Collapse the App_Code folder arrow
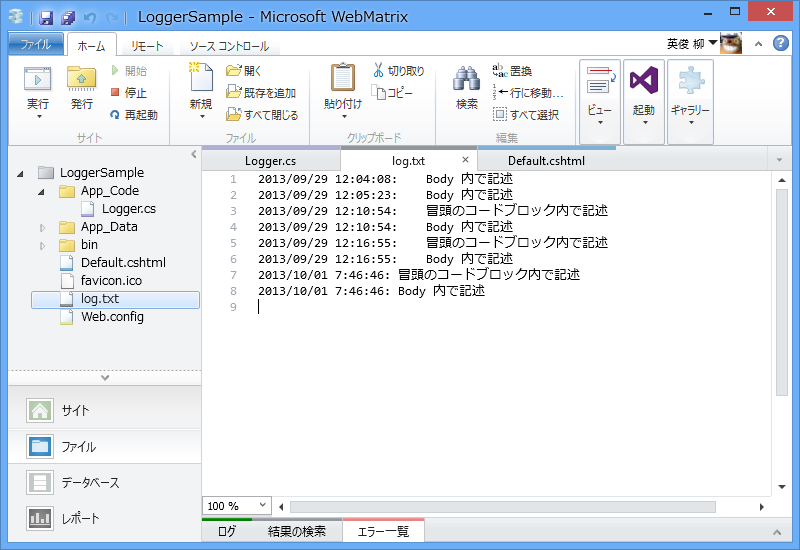The height and width of the screenshot is (550, 800). tap(41, 192)
